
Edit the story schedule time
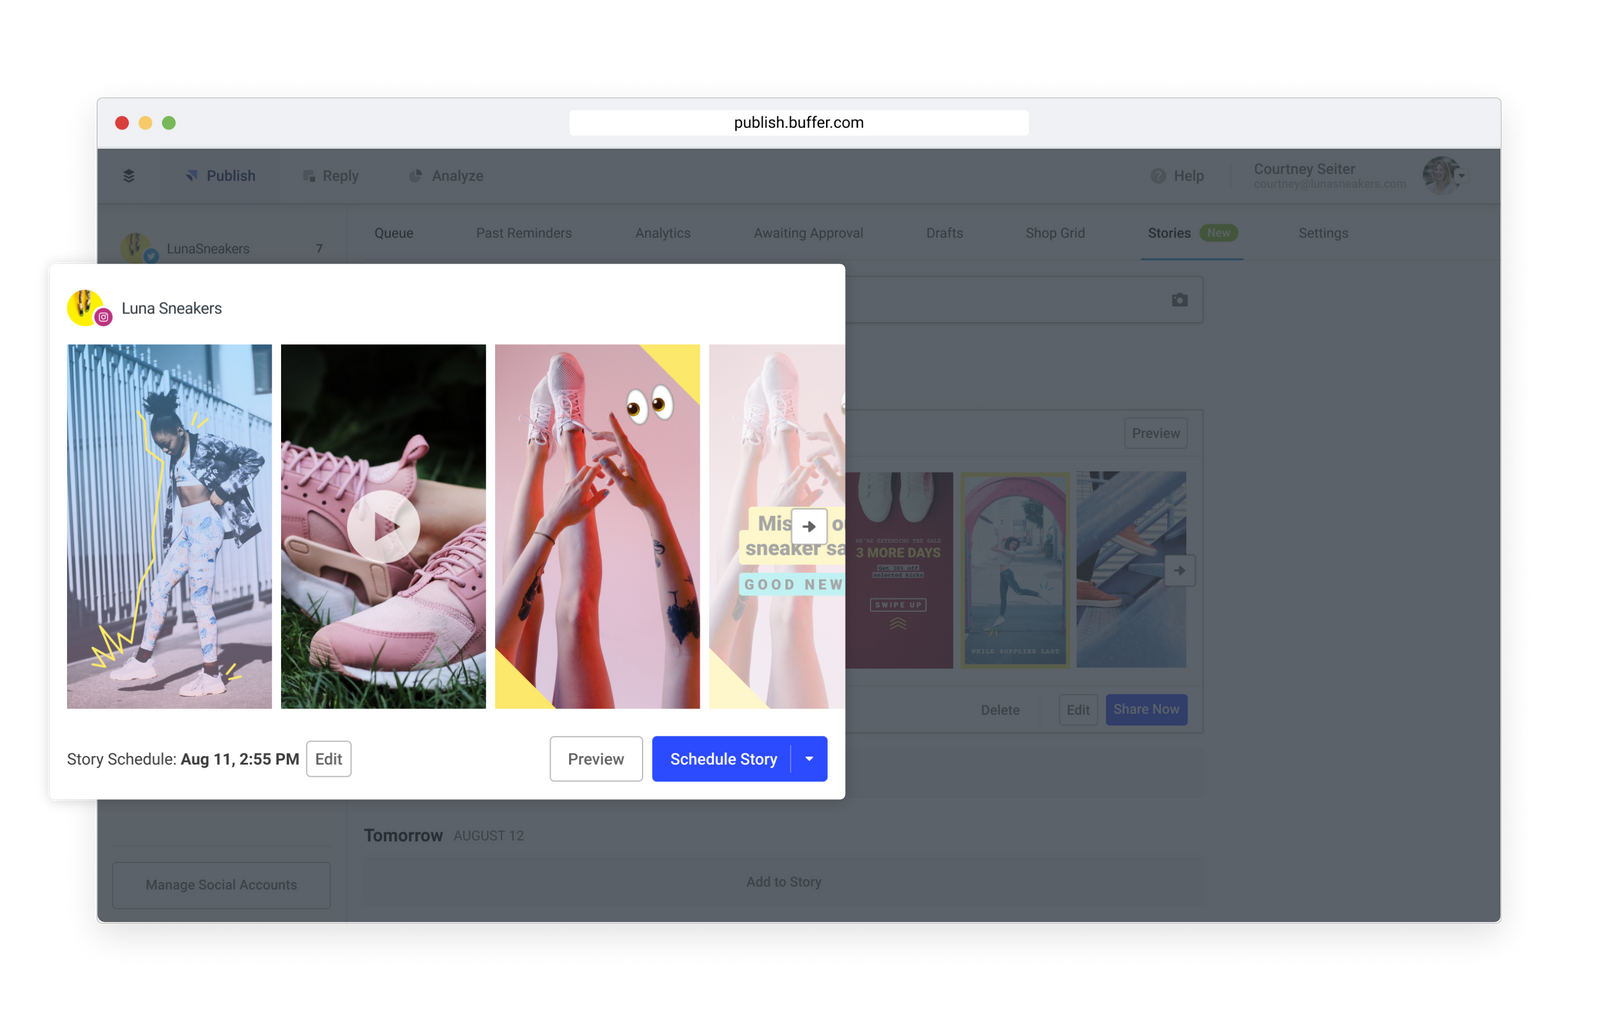(x=328, y=759)
